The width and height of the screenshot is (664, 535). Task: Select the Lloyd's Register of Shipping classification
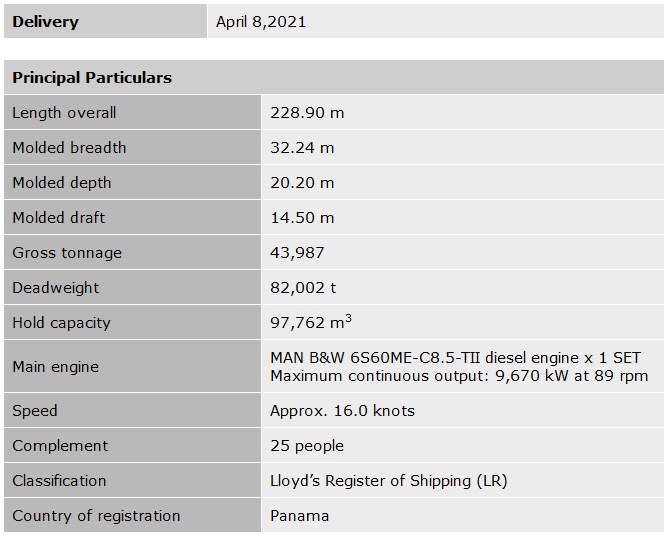pyautogui.click(x=388, y=481)
